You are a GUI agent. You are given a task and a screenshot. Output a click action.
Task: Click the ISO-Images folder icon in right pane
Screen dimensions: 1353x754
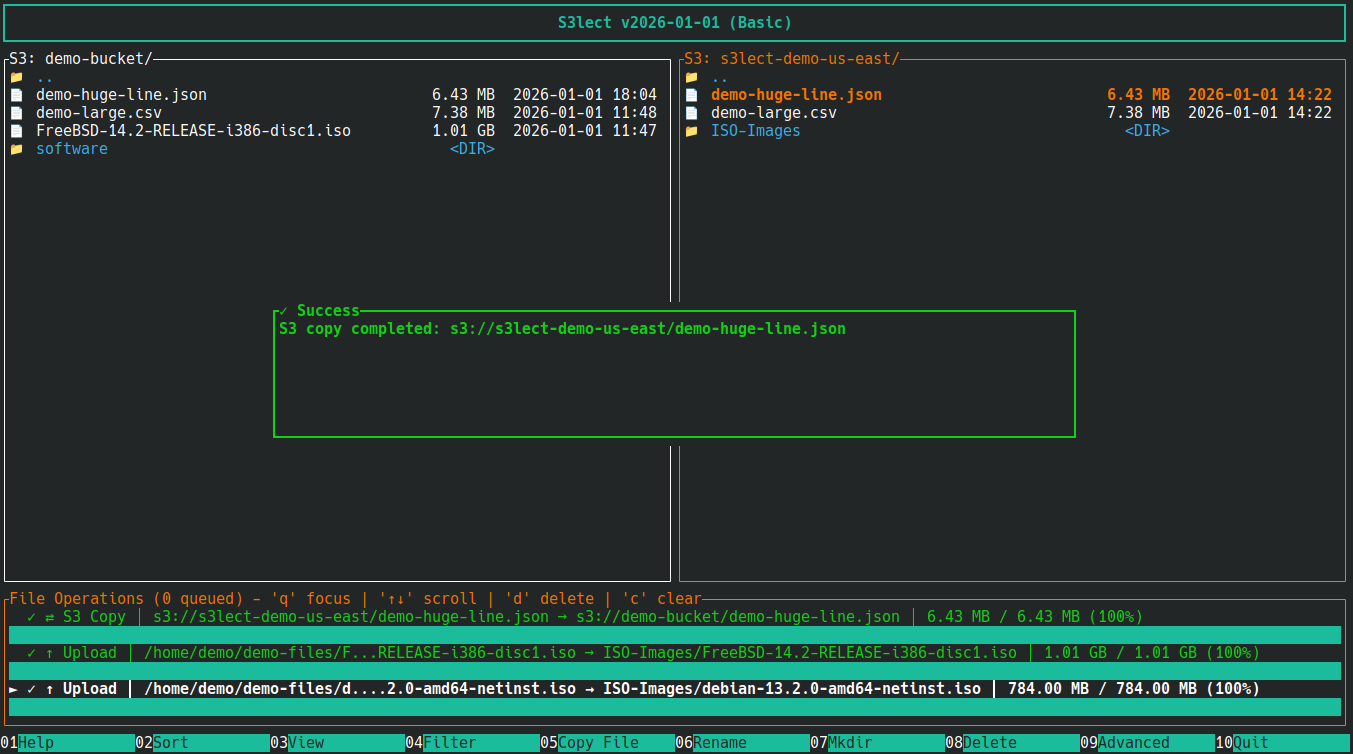[692, 130]
